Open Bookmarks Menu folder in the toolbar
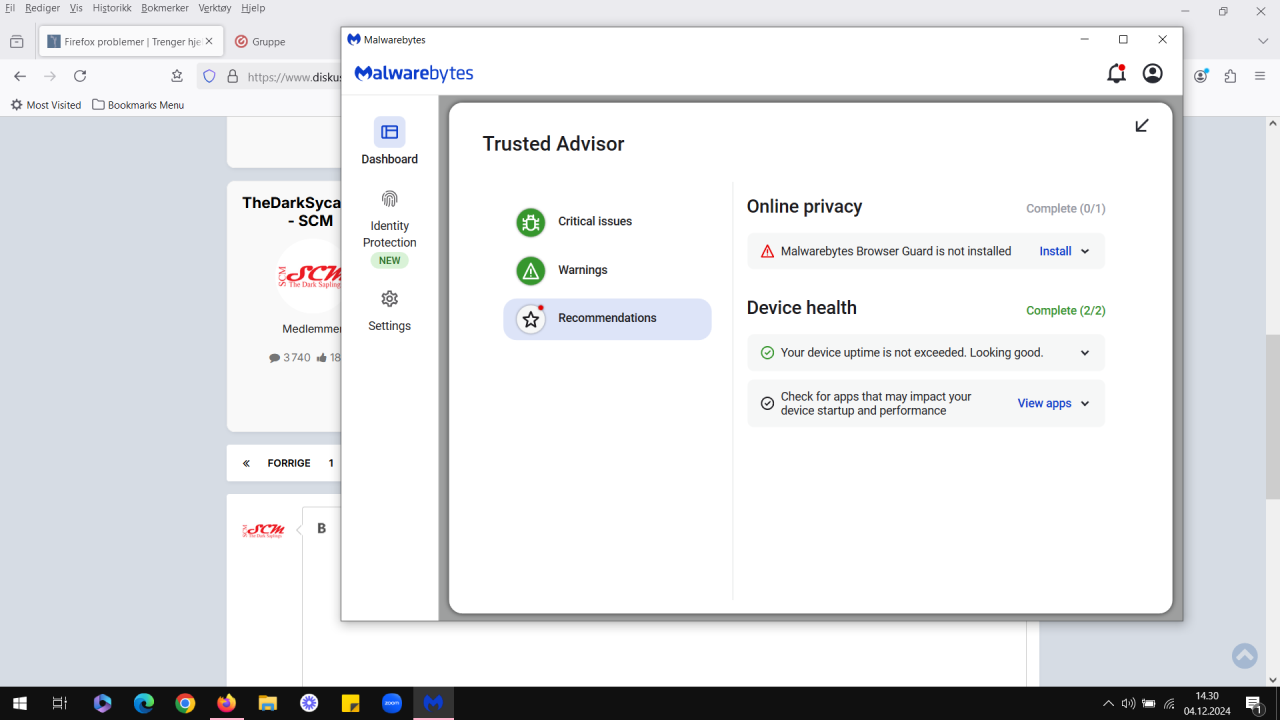 coord(138,105)
